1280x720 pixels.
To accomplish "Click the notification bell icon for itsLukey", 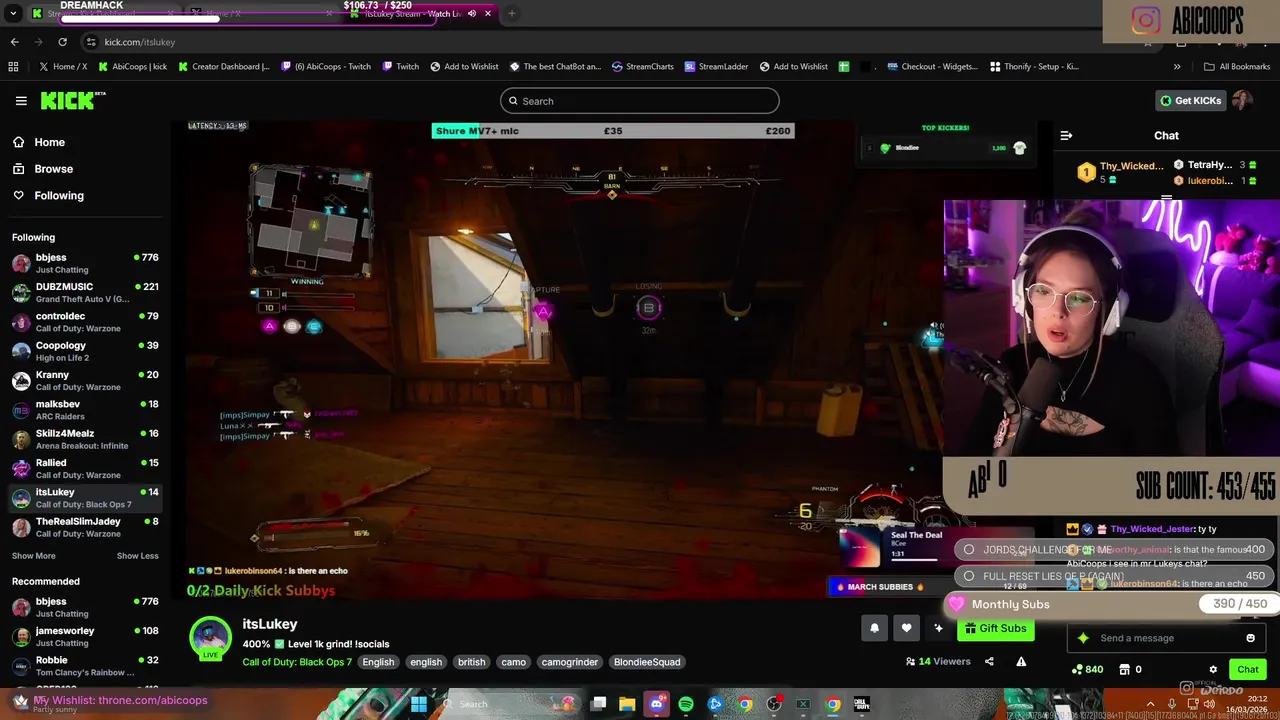I will click(x=874, y=628).
